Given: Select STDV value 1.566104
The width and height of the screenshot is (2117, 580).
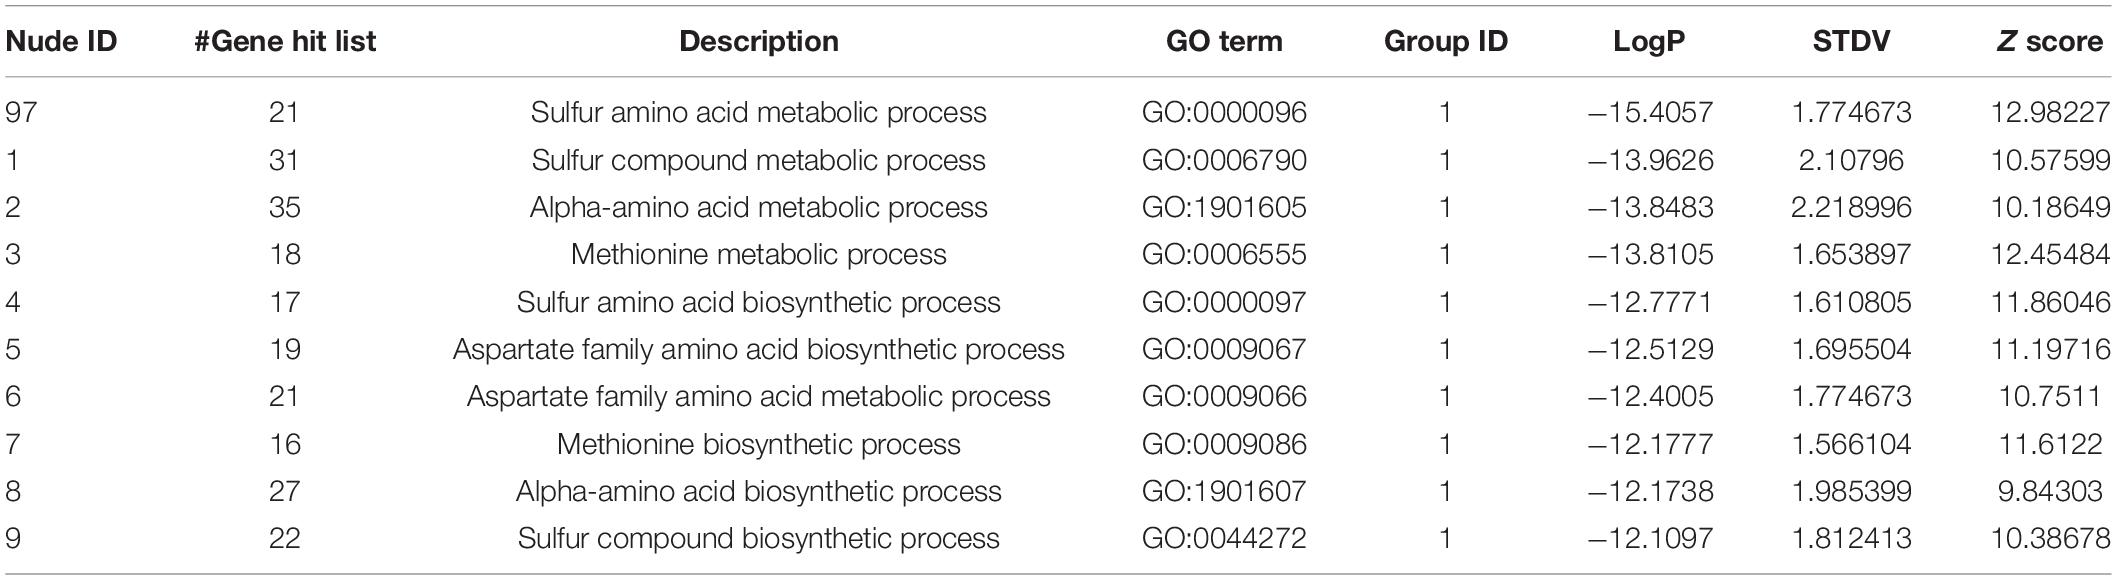Looking at the screenshot, I should tap(1851, 444).
